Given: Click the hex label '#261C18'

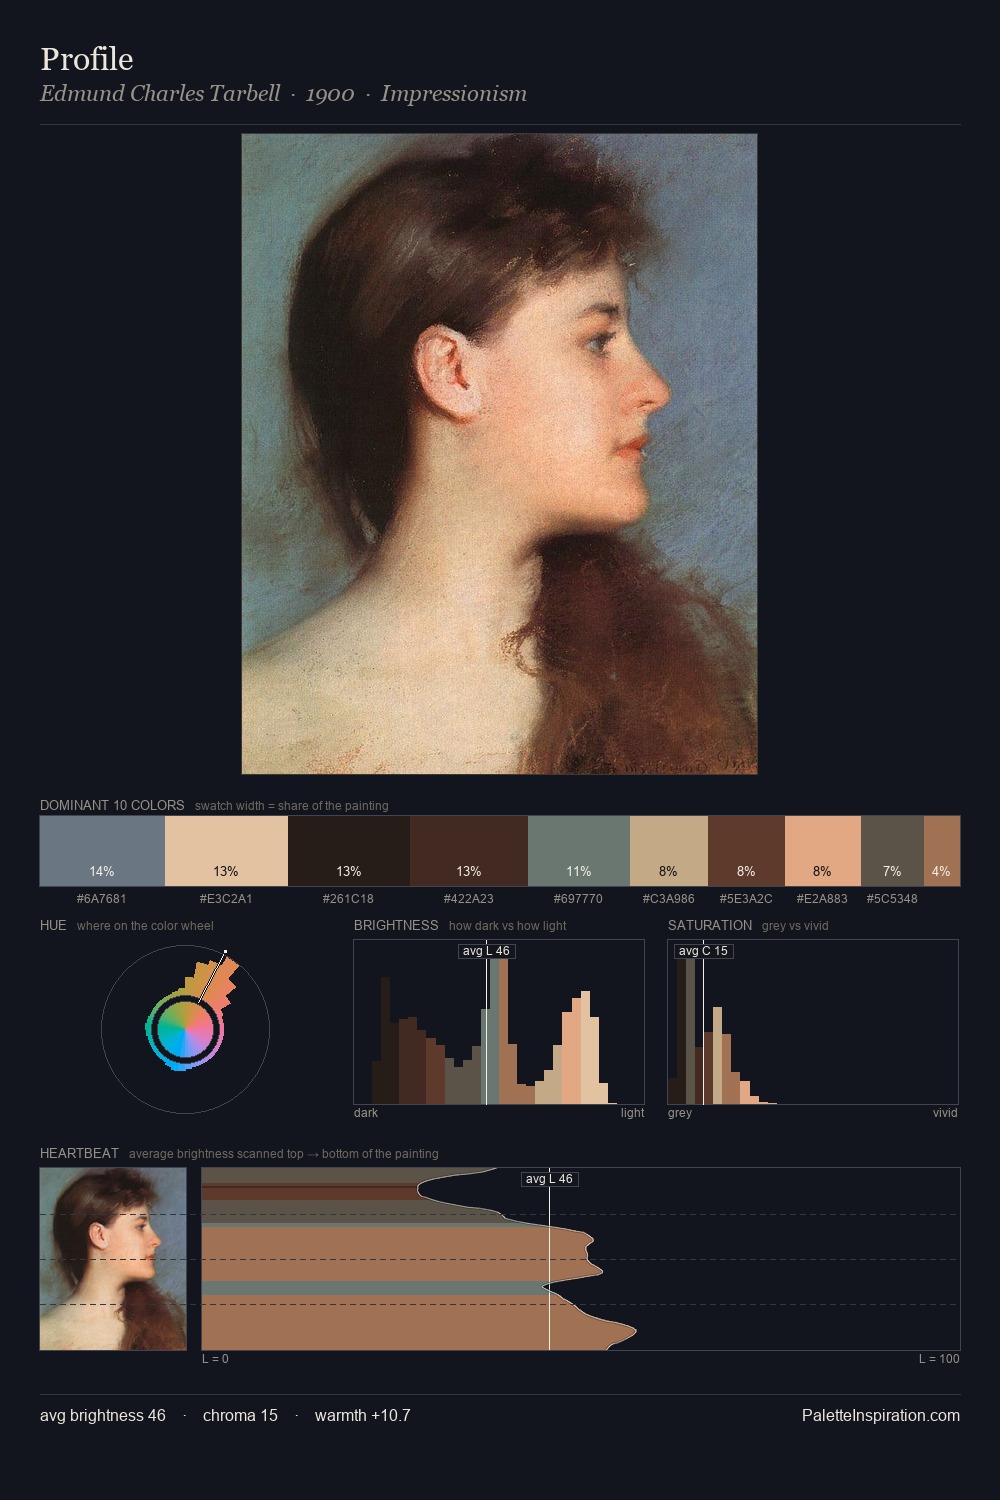Looking at the screenshot, I should point(349,899).
